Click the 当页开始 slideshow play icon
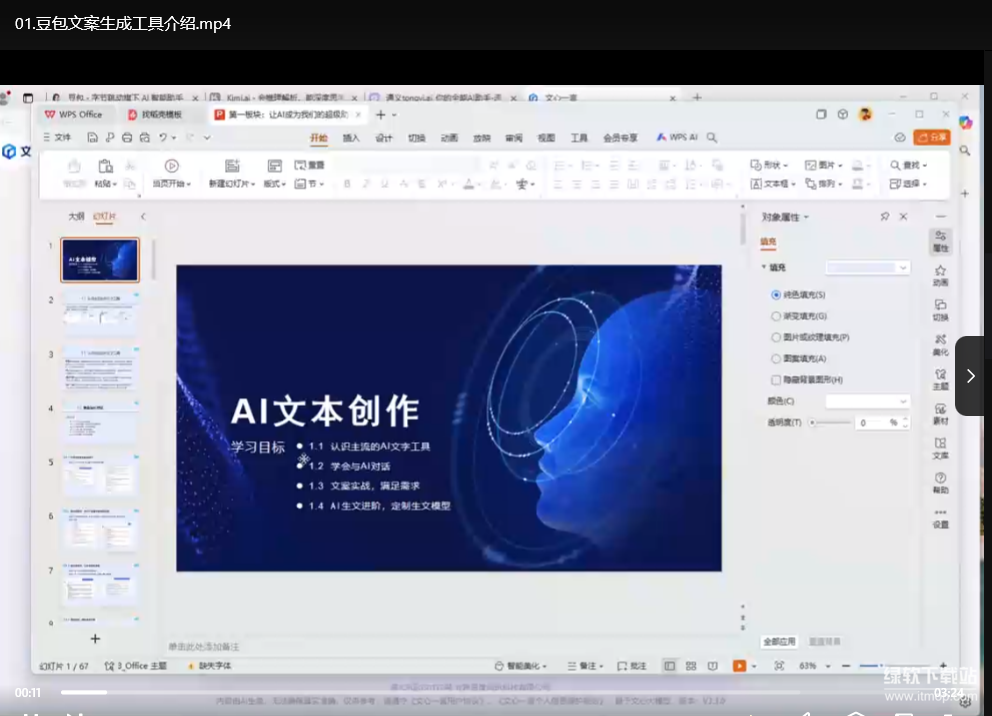The height and width of the screenshot is (716, 992). [171, 166]
